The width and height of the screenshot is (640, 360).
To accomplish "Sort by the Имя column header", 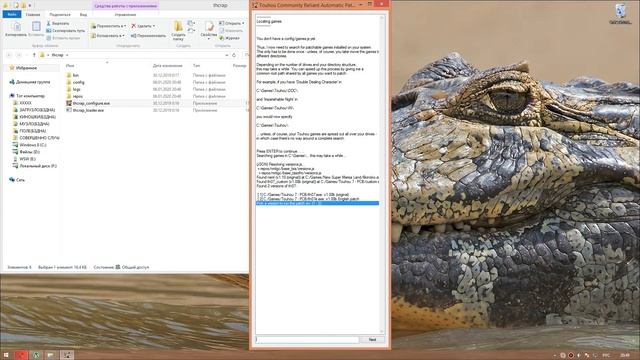I will click(70, 65).
